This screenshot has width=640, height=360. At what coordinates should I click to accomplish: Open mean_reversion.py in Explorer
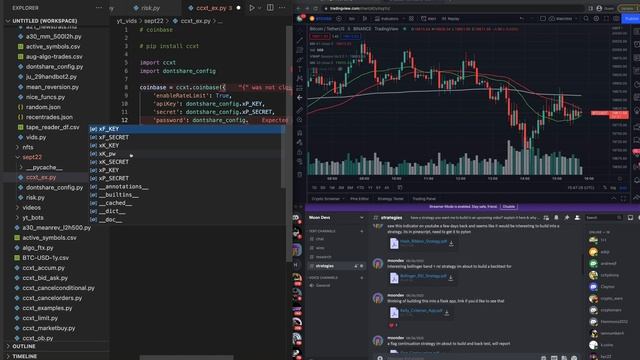pyautogui.click(x=52, y=87)
